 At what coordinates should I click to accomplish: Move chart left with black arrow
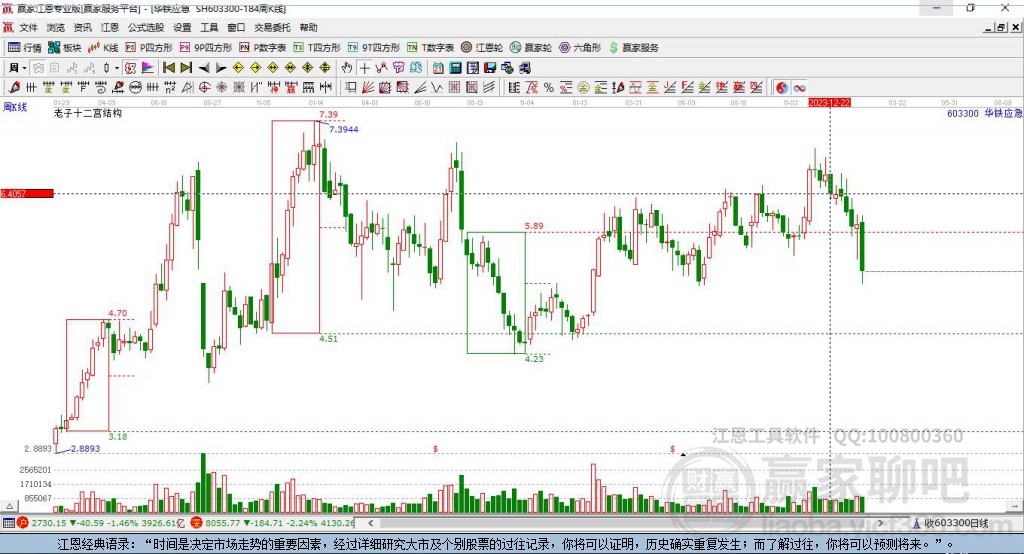(204, 68)
